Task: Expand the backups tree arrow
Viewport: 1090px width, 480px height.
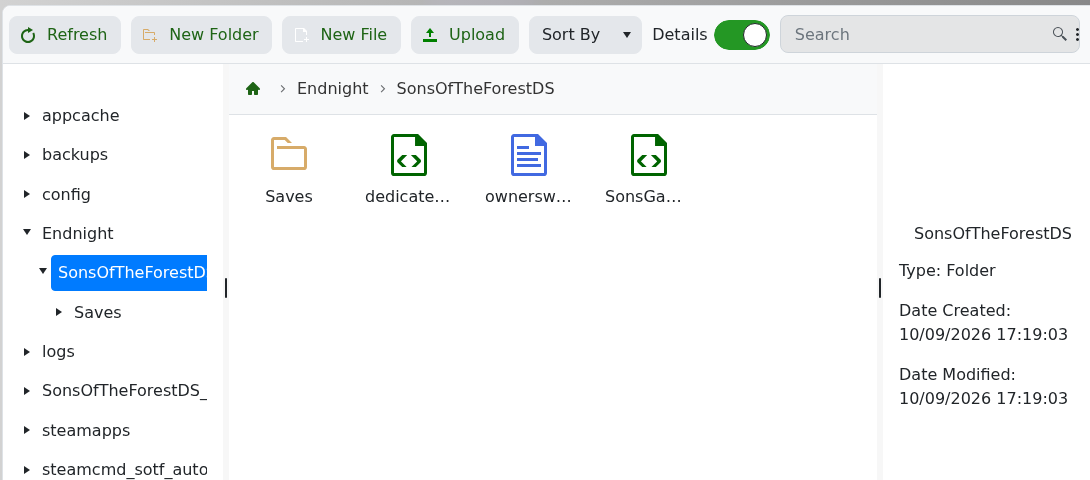Action: 27,154
